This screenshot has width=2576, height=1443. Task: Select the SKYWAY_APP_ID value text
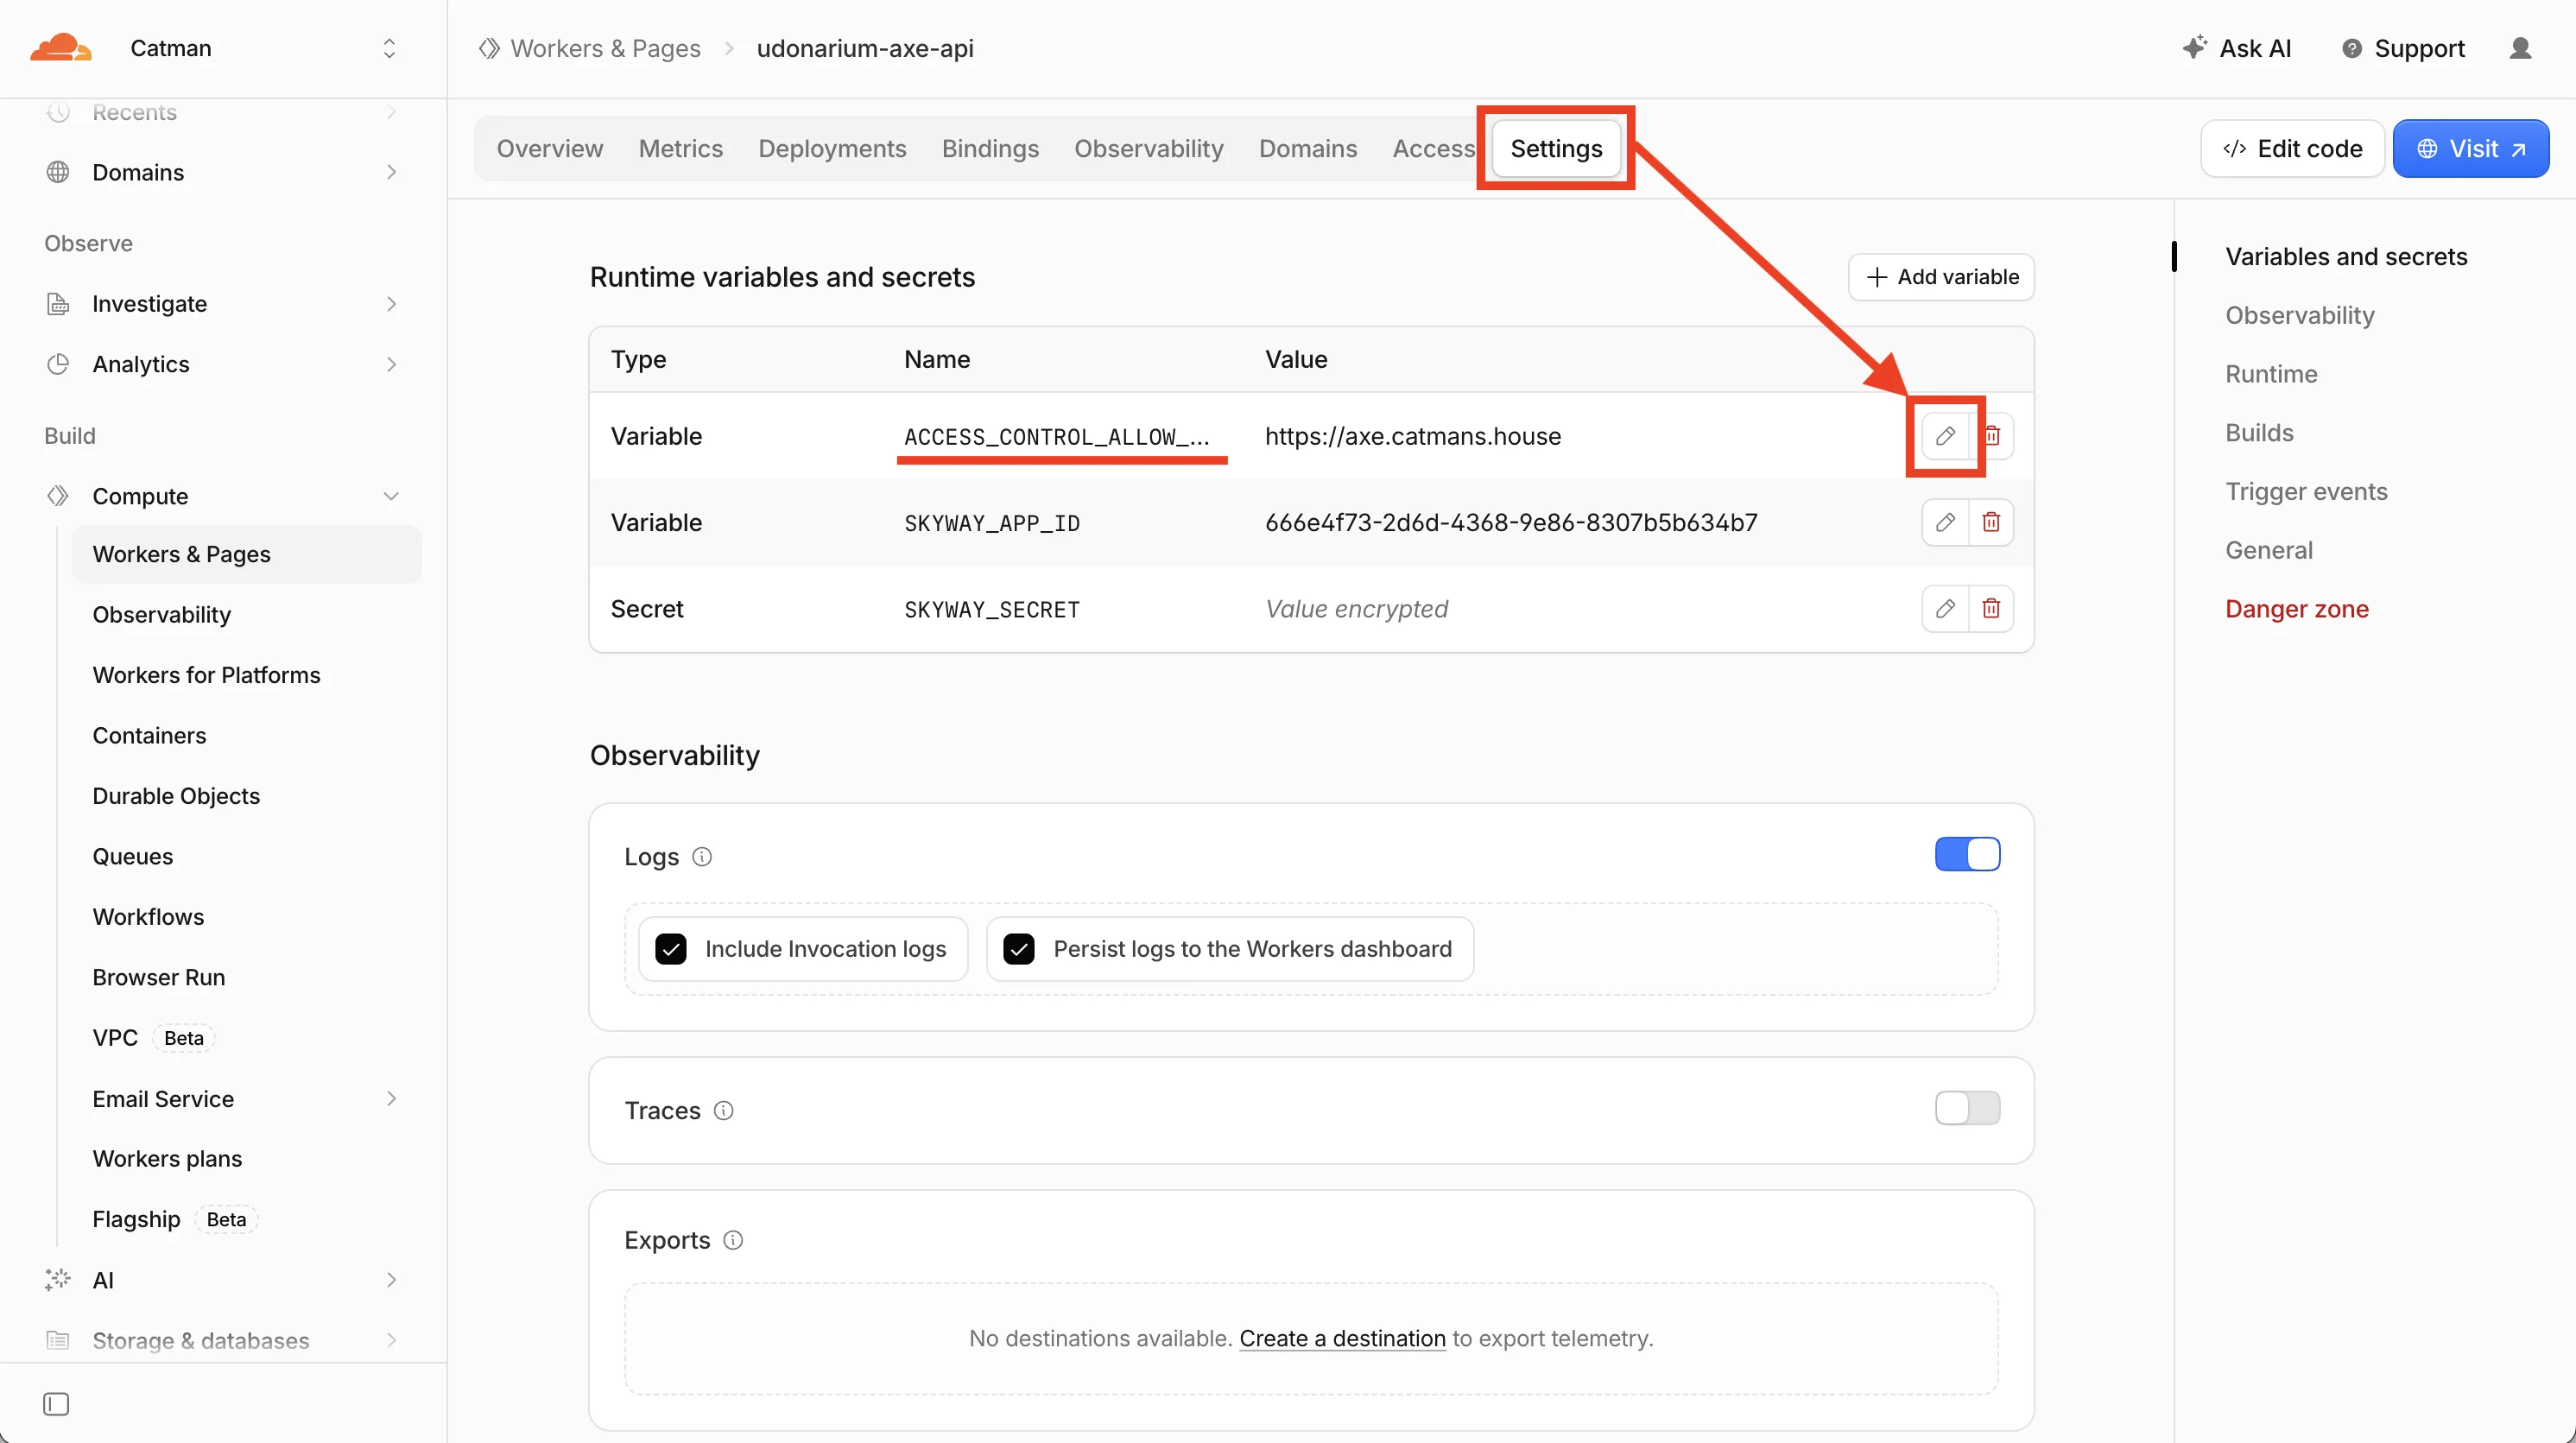[1511, 522]
